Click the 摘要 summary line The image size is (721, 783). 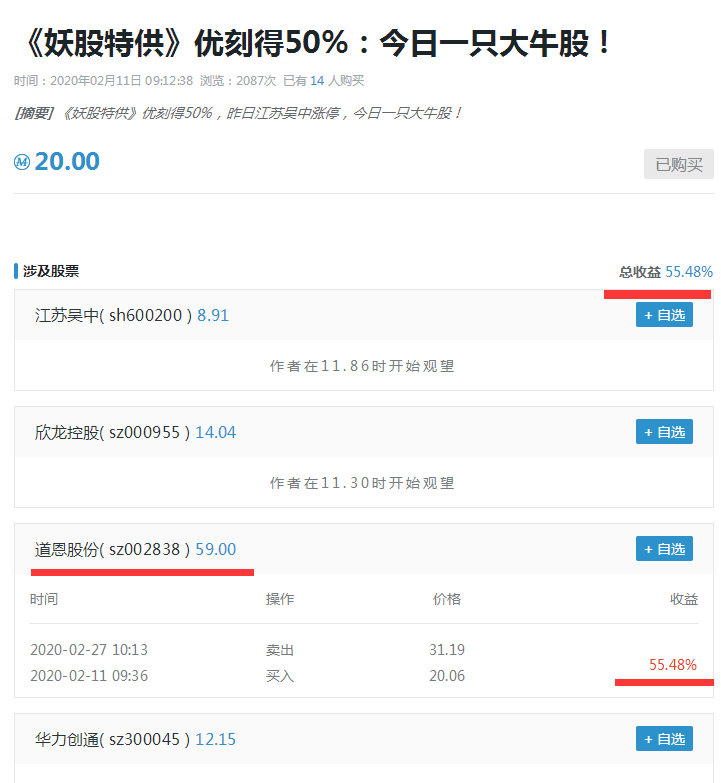238,113
